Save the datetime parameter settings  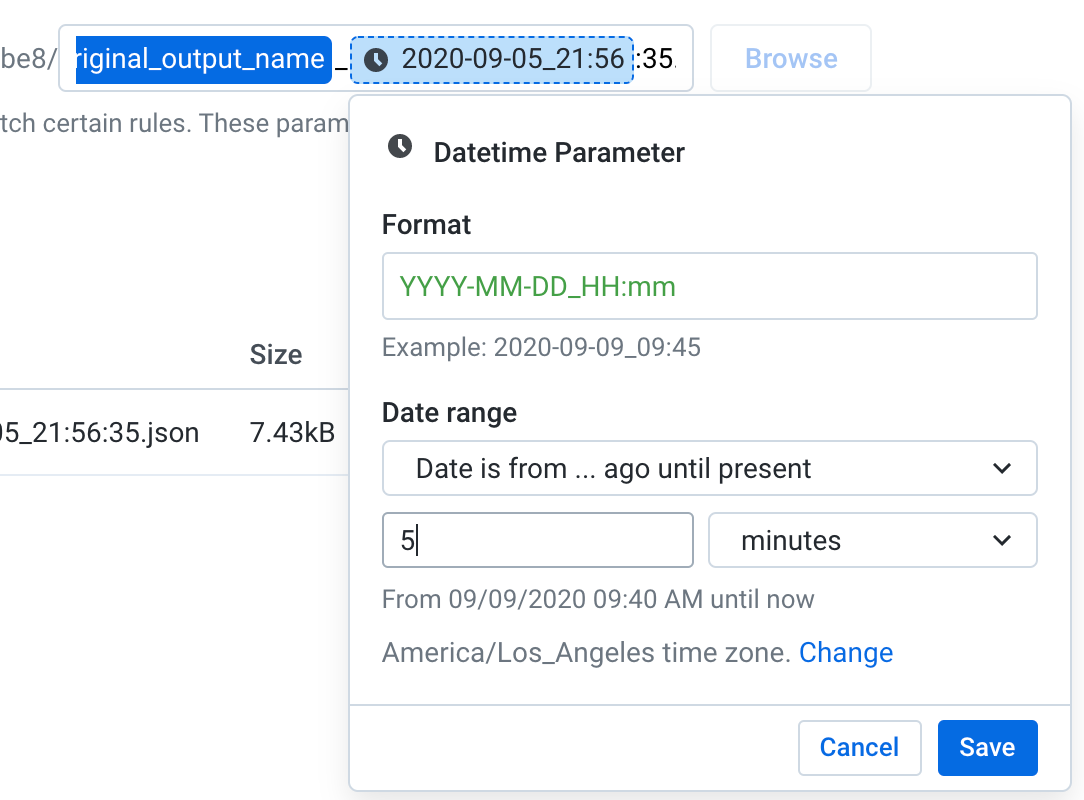pos(987,747)
